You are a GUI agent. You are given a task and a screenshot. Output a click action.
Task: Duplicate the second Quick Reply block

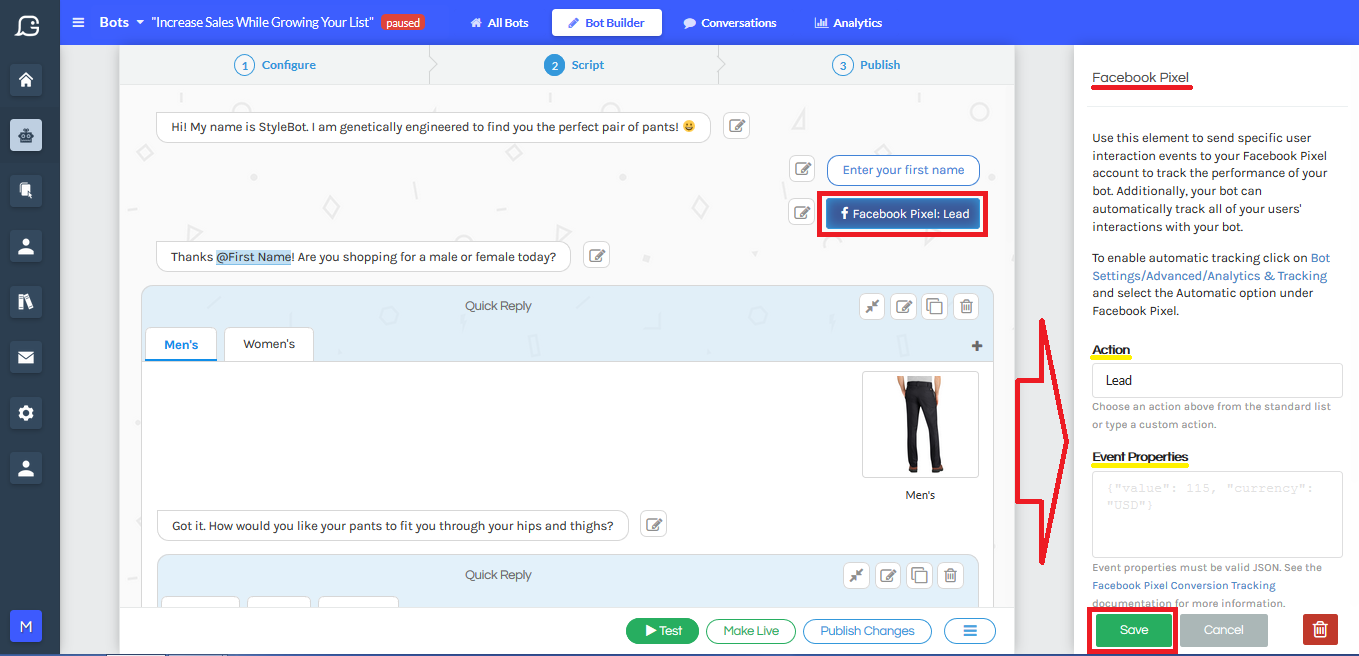919,575
